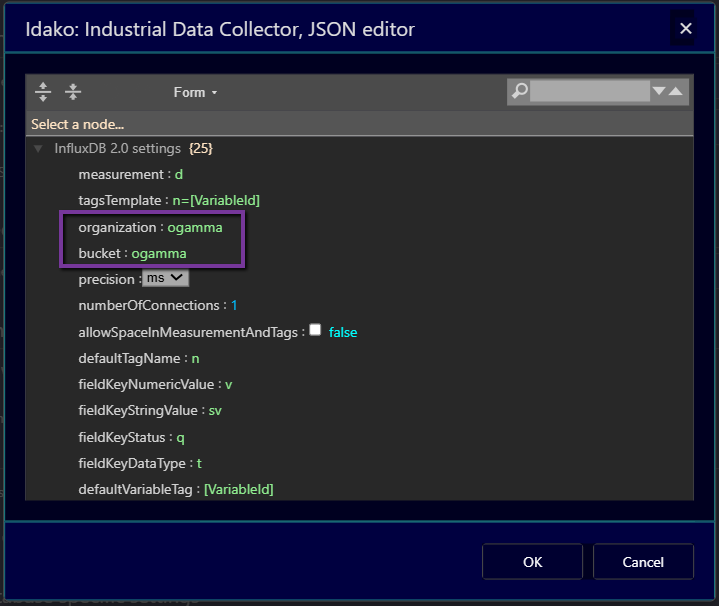Click inside the search input box
Viewport: 719px width, 606px height.
pos(590,92)
